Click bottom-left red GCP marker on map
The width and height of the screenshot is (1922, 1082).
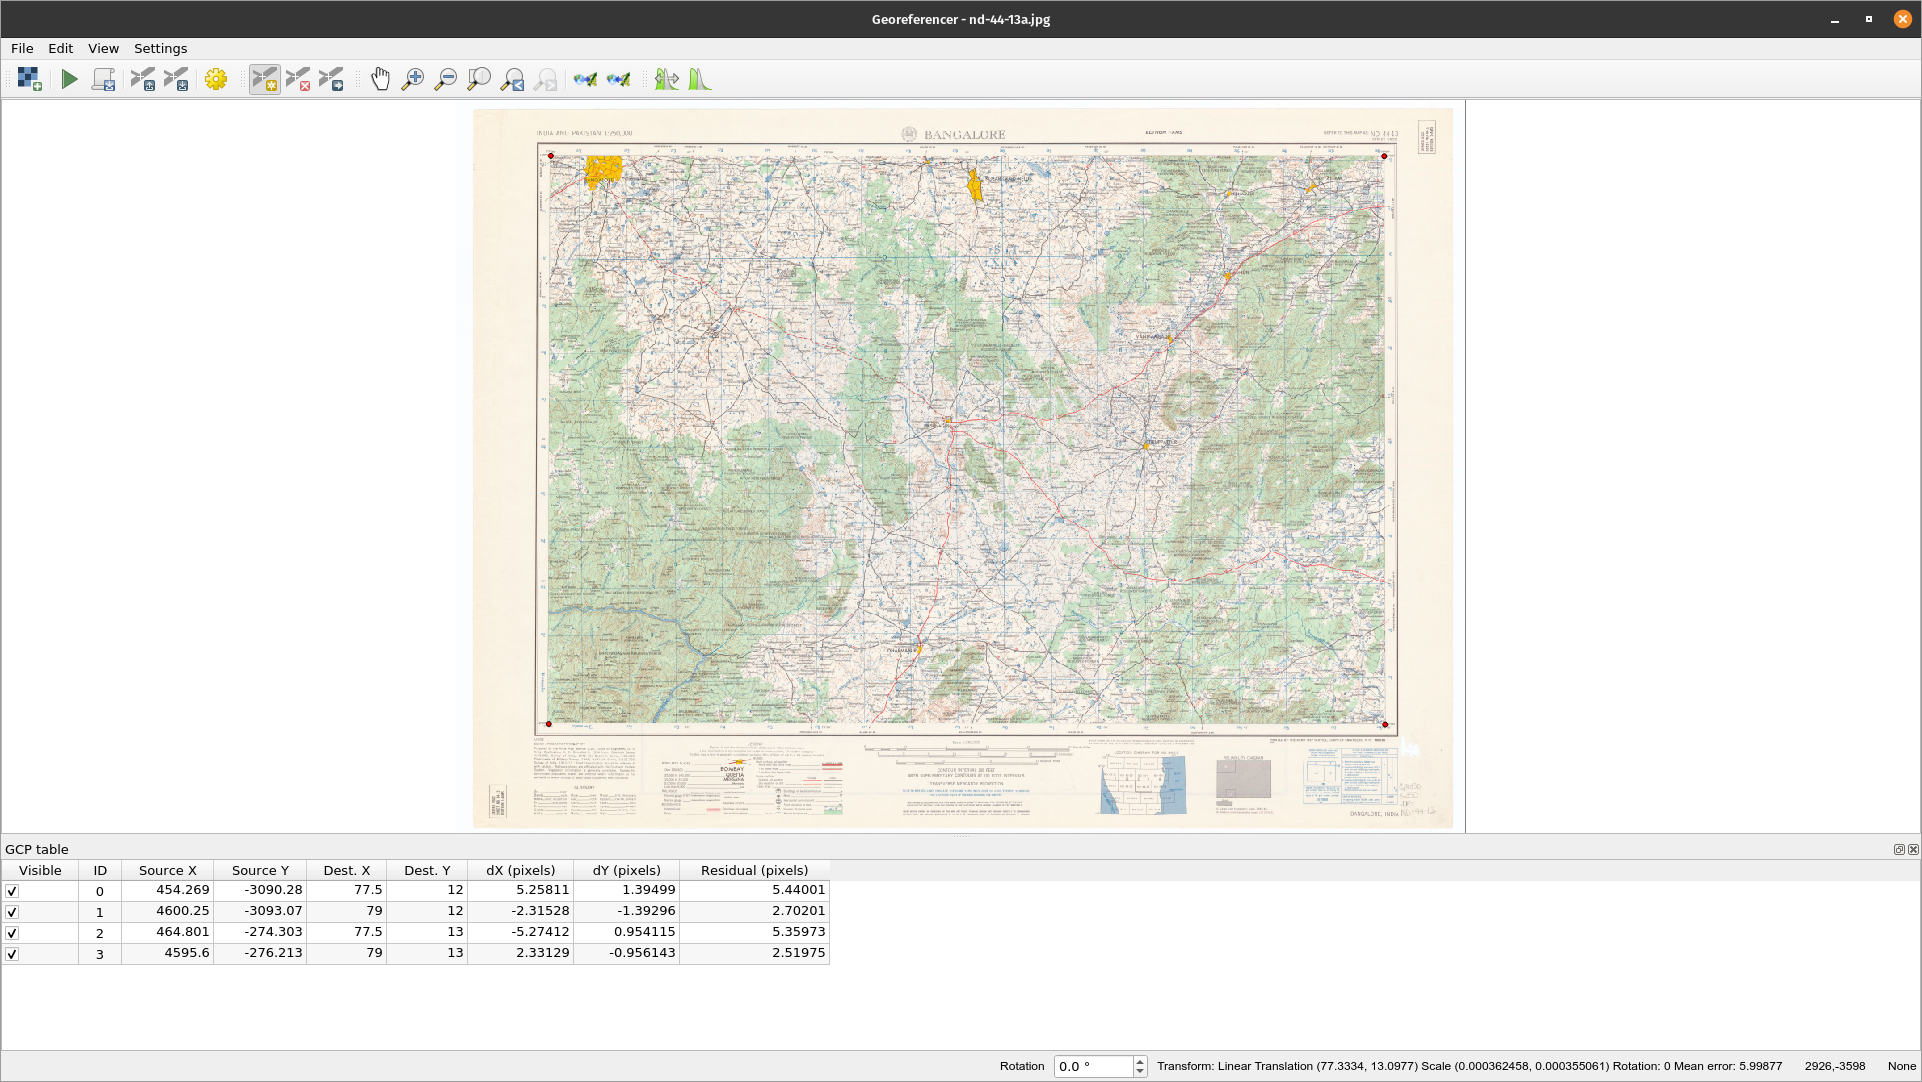coord(548,724)
